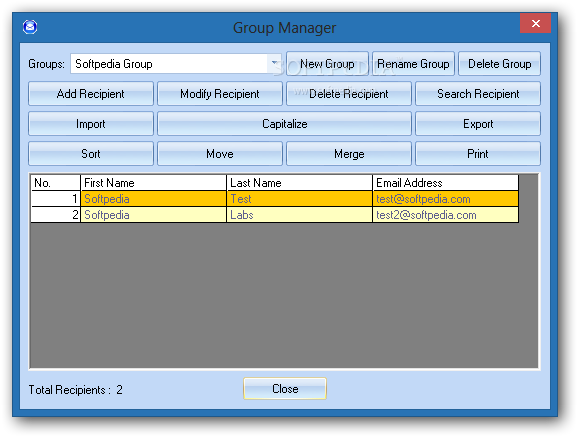Select the Softpedia first name in row 2
Viewport: 578px width, 437px height.
click(153, 215)
